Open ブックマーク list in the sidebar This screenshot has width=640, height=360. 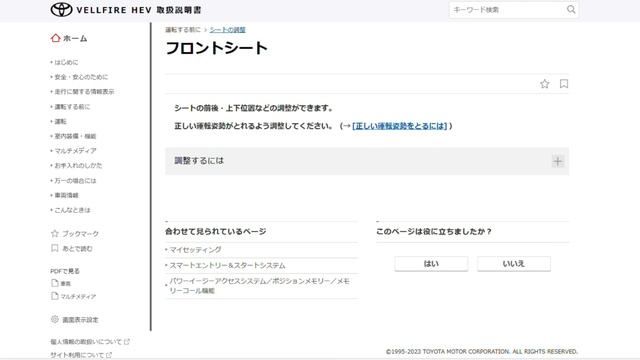coord(80,234)
